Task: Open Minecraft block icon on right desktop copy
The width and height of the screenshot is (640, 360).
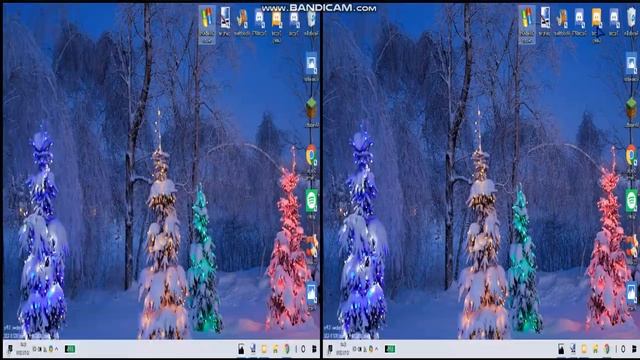Action: point(631,108)
